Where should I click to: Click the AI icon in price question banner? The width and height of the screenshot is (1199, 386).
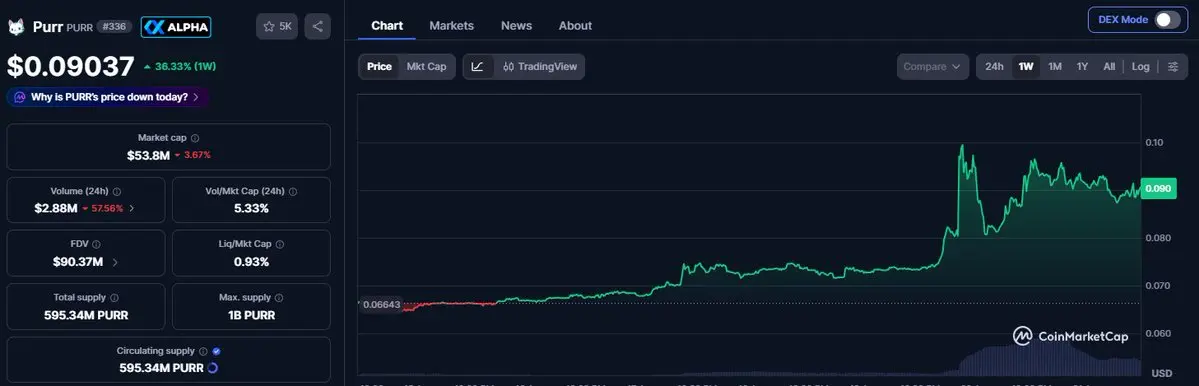(x=19, y=97)
